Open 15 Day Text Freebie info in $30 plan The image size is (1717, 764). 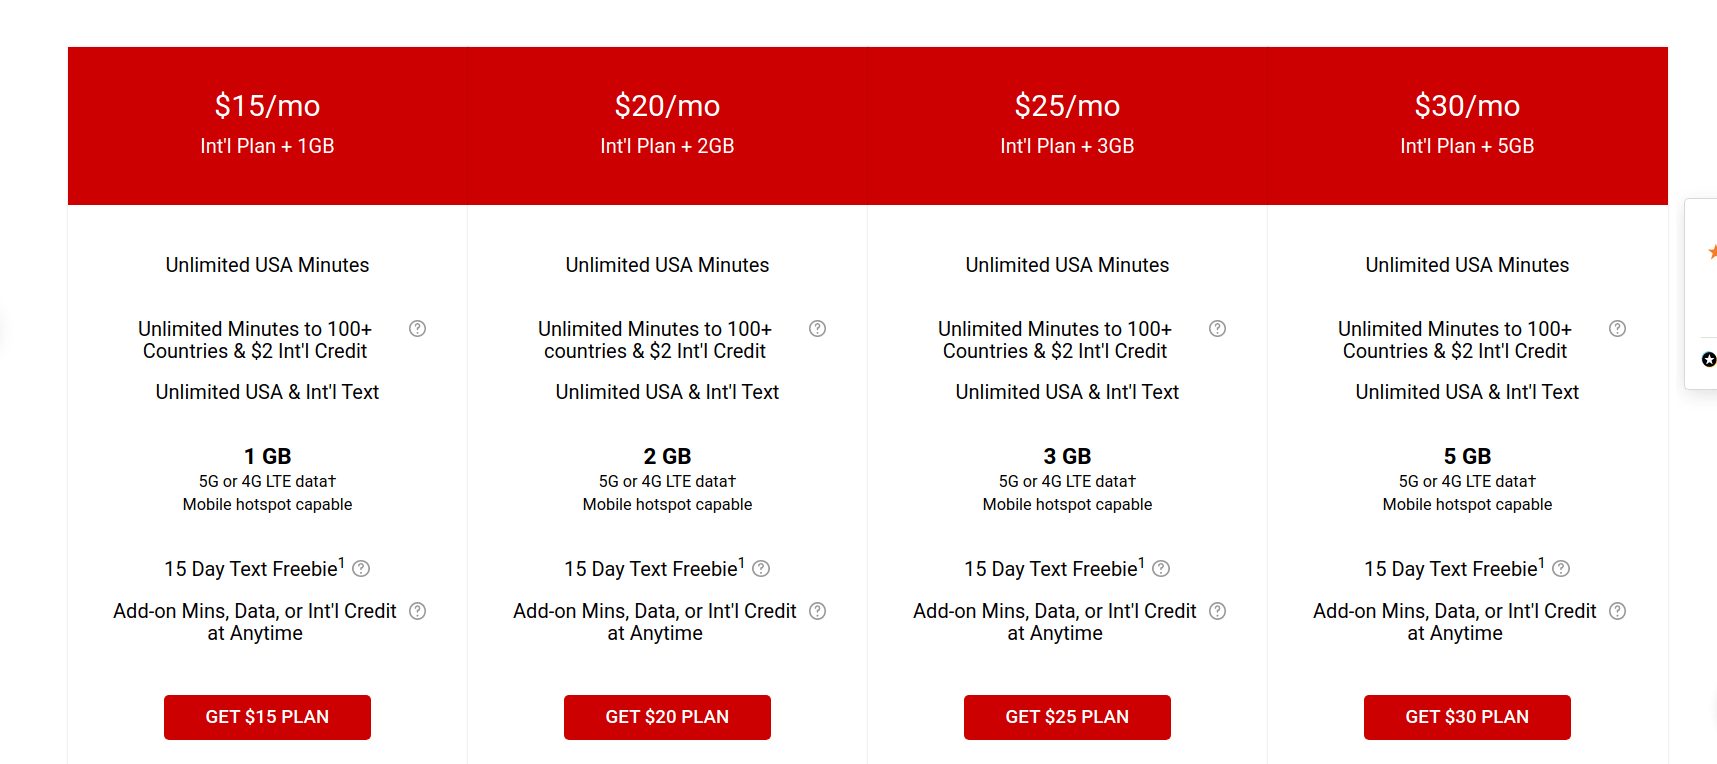pos(1561,569)
